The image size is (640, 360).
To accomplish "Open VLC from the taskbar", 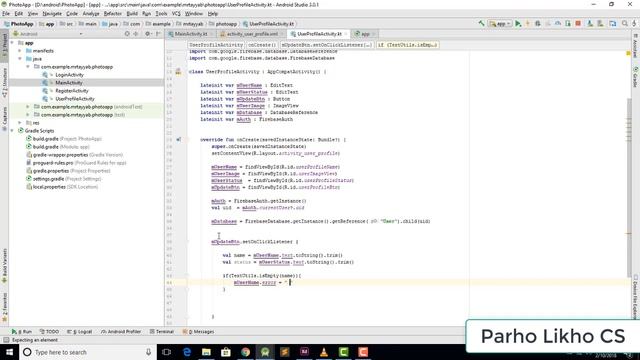I will [324, 352].
